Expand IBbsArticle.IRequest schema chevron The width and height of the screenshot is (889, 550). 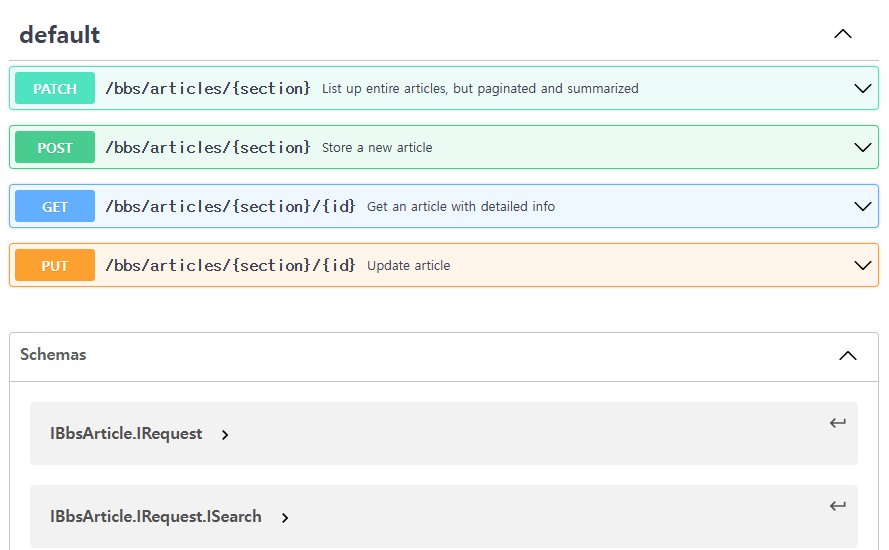point(225,435)
